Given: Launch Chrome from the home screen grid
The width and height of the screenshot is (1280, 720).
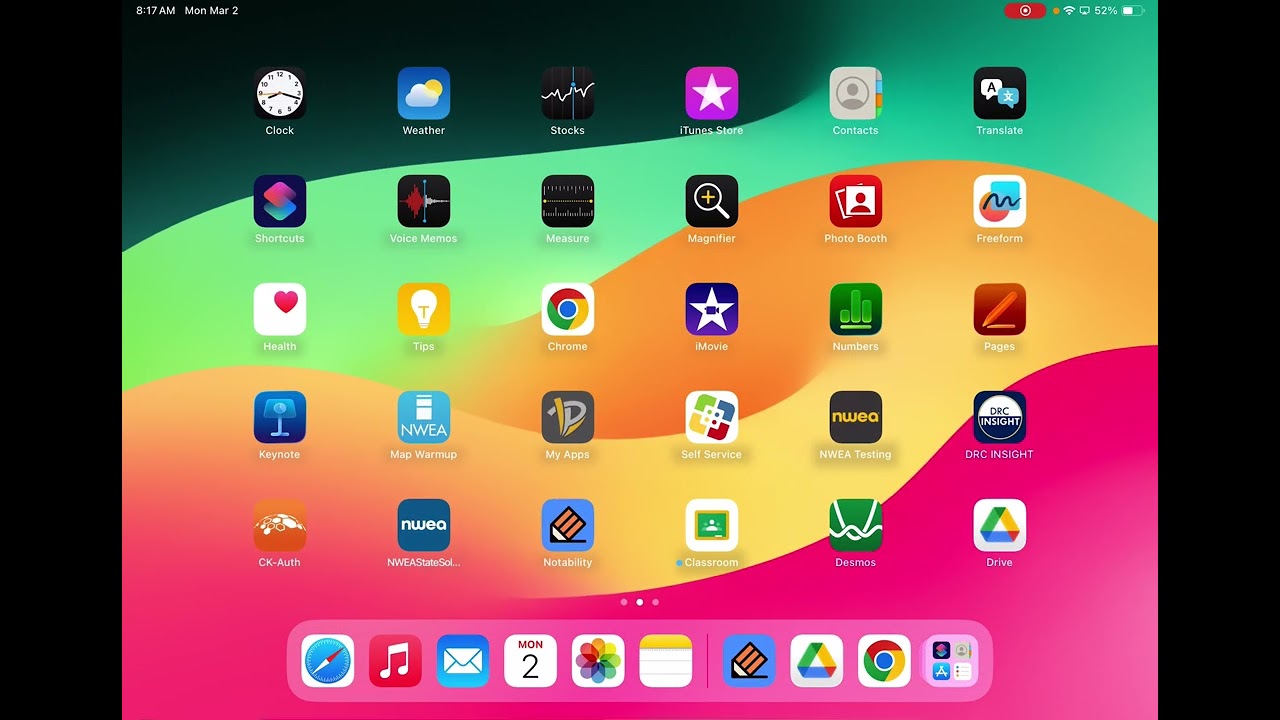Looking at the screenshot, I should point(568,309).
